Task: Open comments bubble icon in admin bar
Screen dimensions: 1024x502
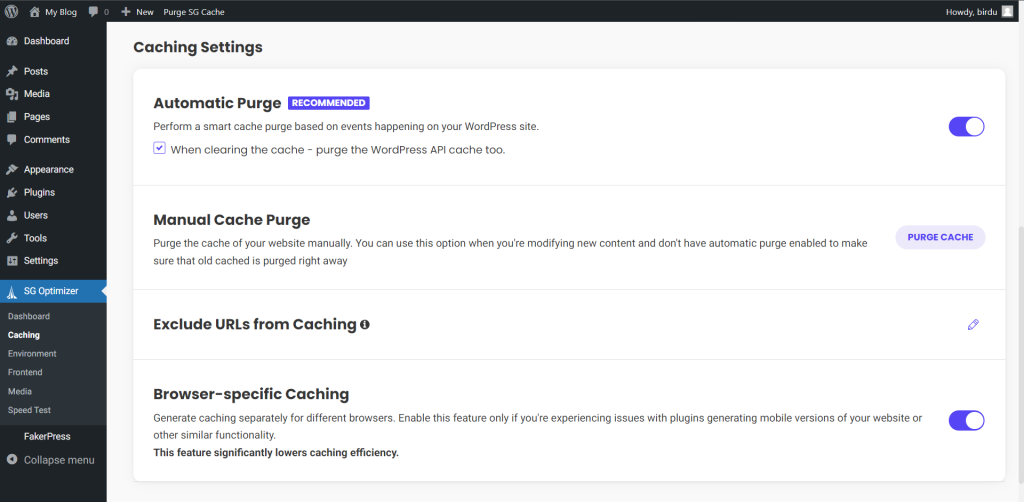Action: pos(93,11)
